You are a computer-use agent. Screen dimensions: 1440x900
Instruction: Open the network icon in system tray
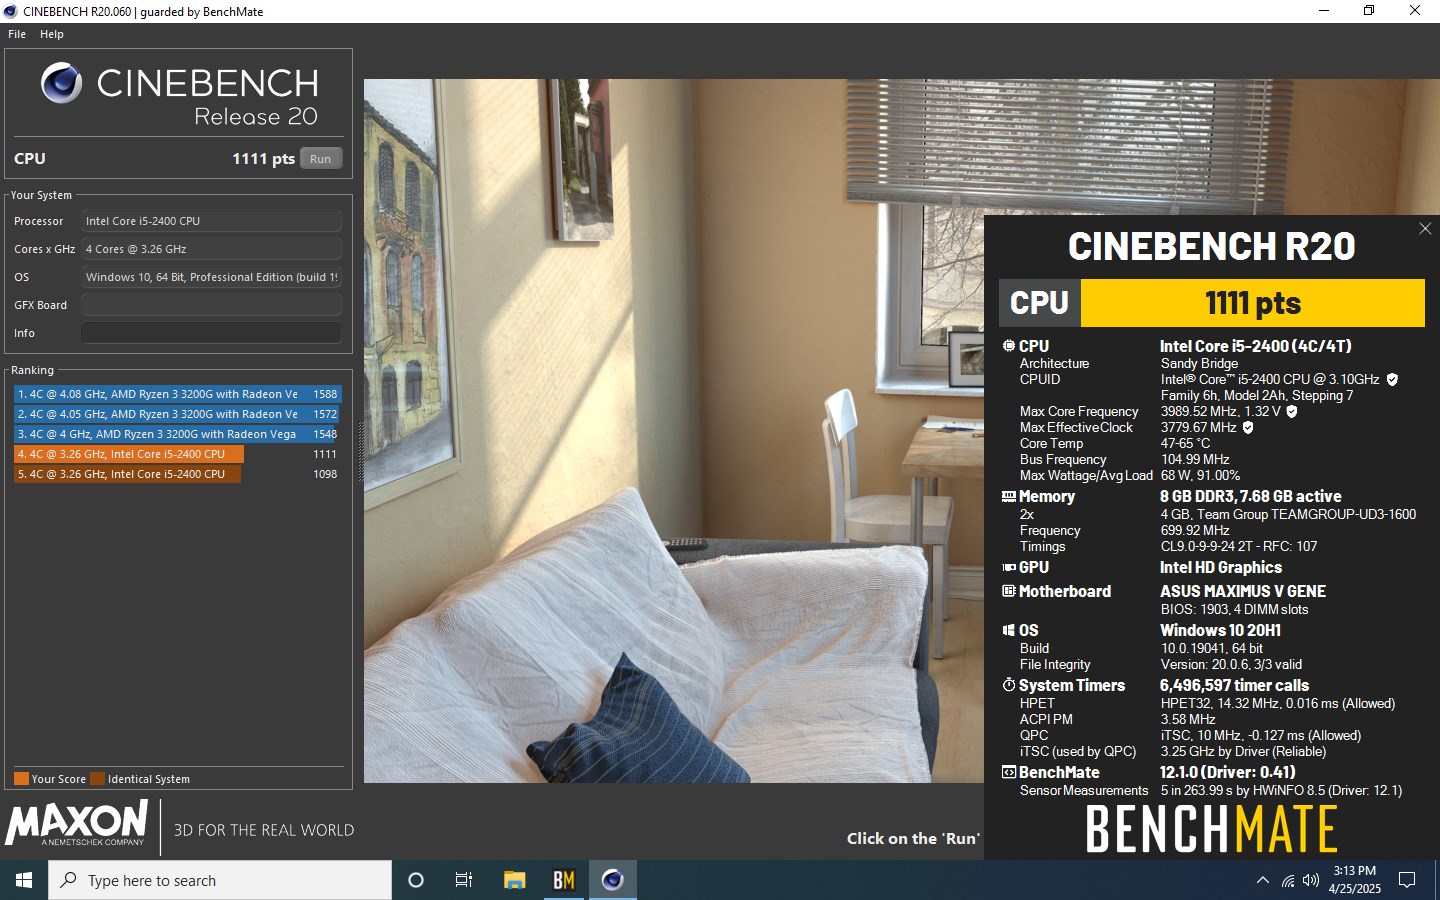pyautogui.click(x=1288, y=880)
